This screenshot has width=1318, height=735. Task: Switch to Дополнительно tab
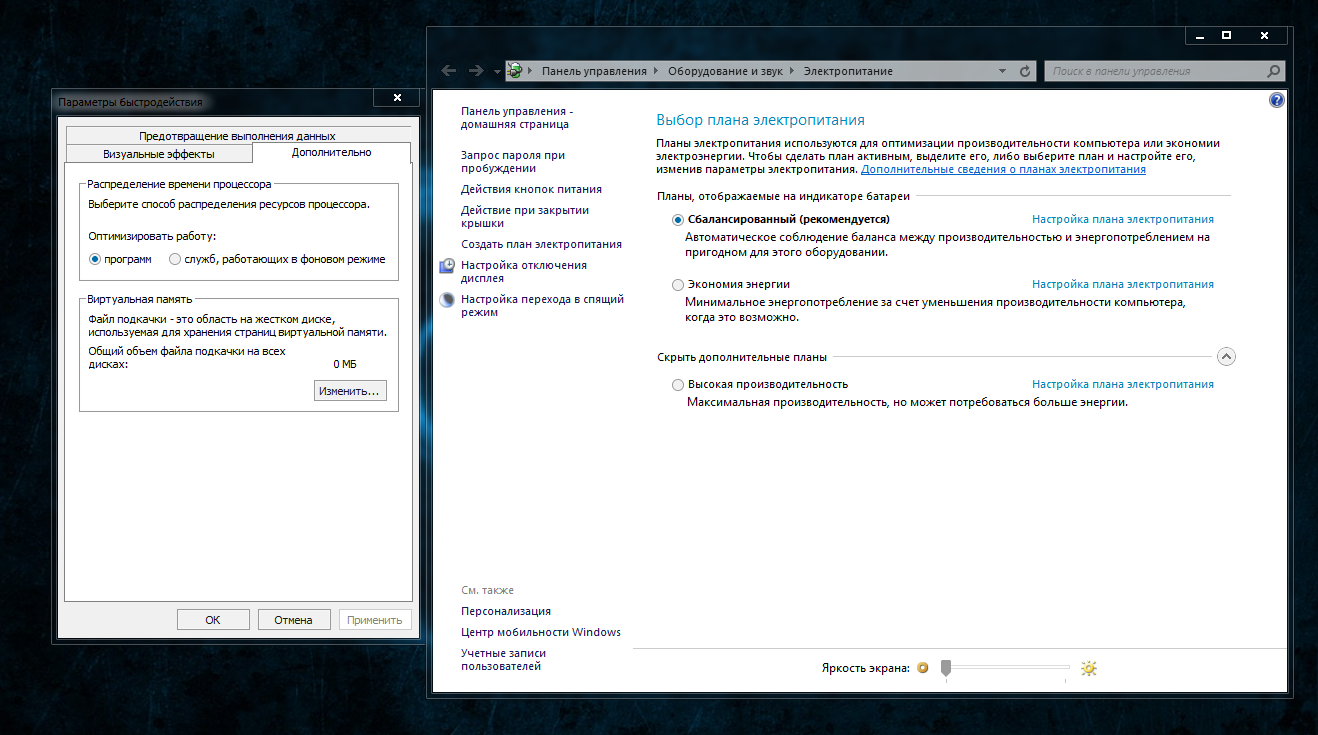pyautogui.click(x=331, y=153)
